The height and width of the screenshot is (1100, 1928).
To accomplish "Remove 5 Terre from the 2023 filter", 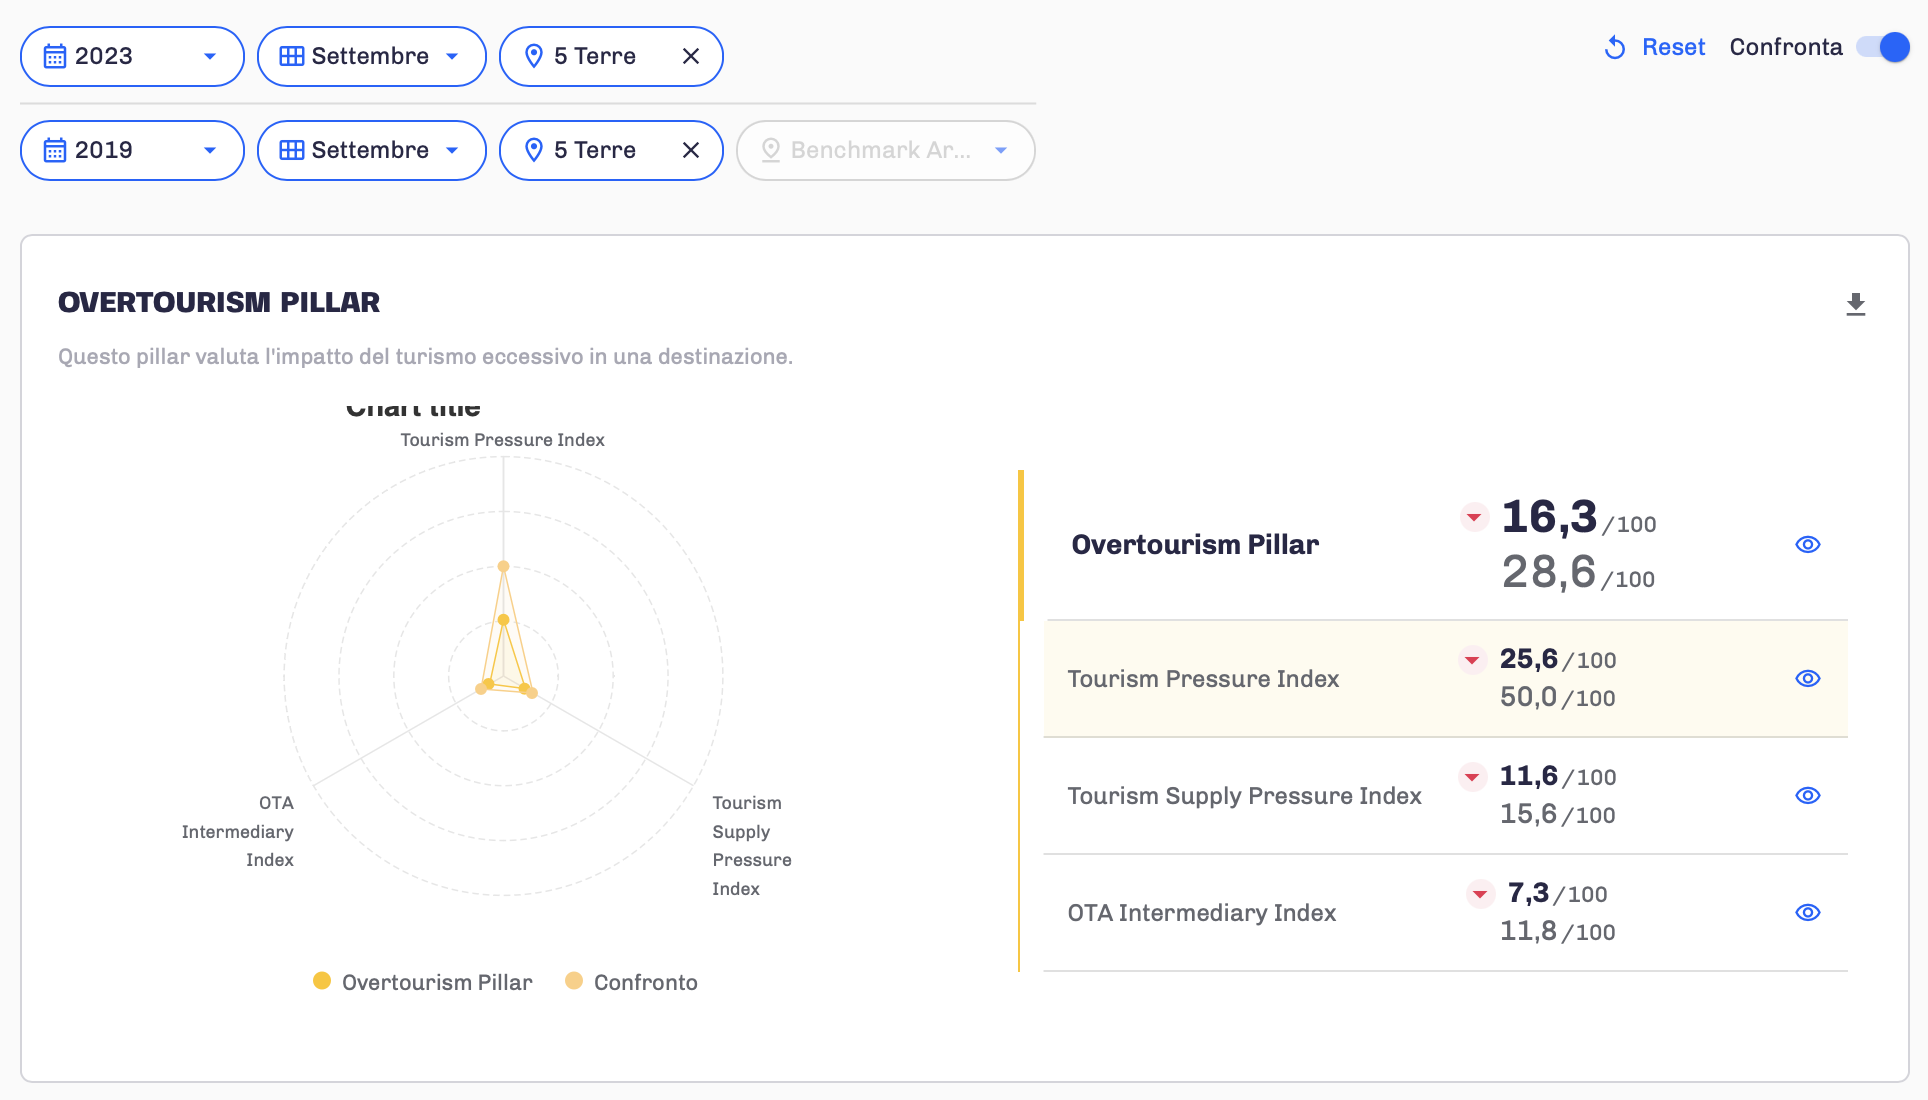I will click(x=690, y=56).
